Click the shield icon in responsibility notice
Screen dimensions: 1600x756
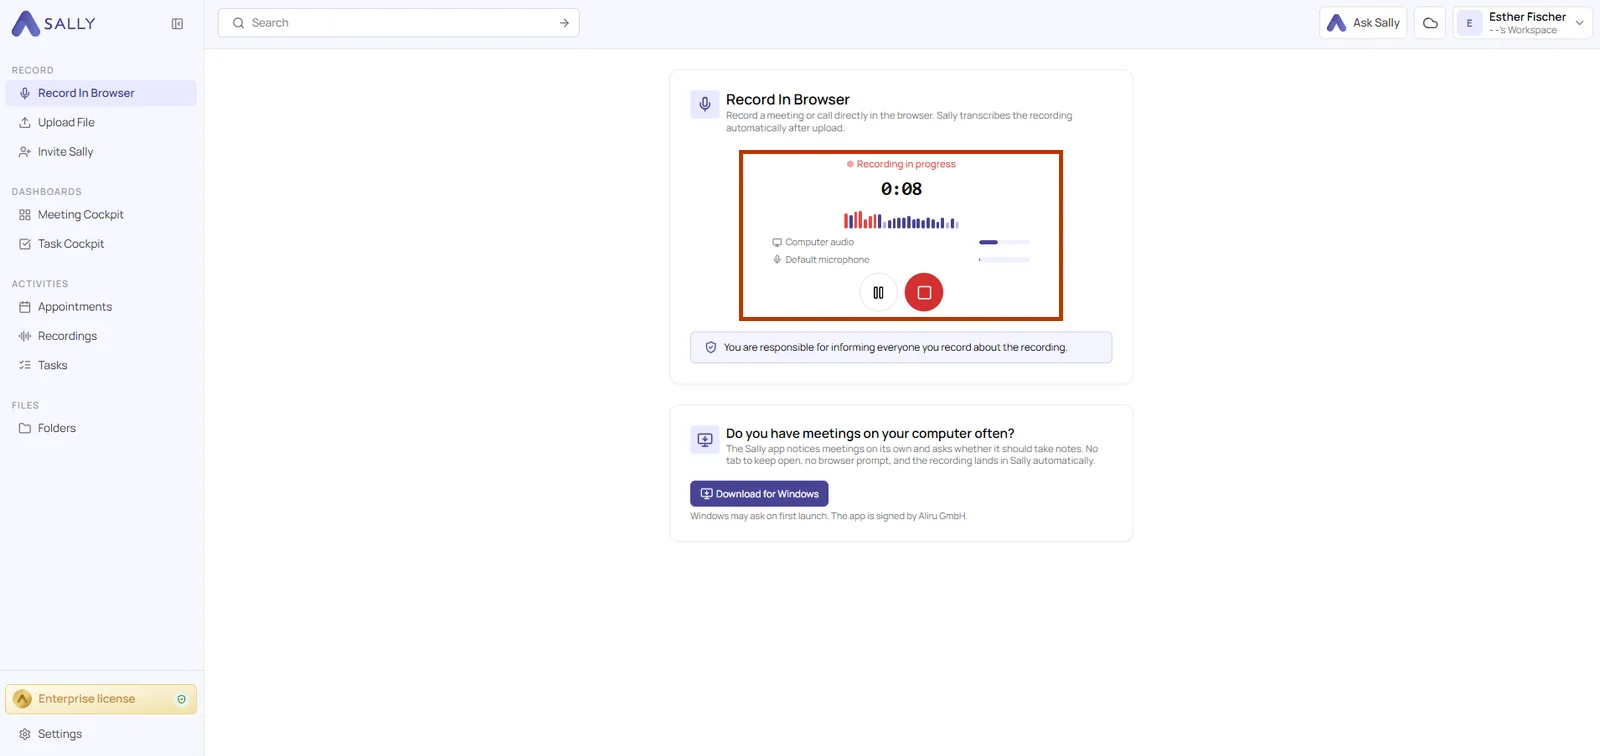(711, 348)
